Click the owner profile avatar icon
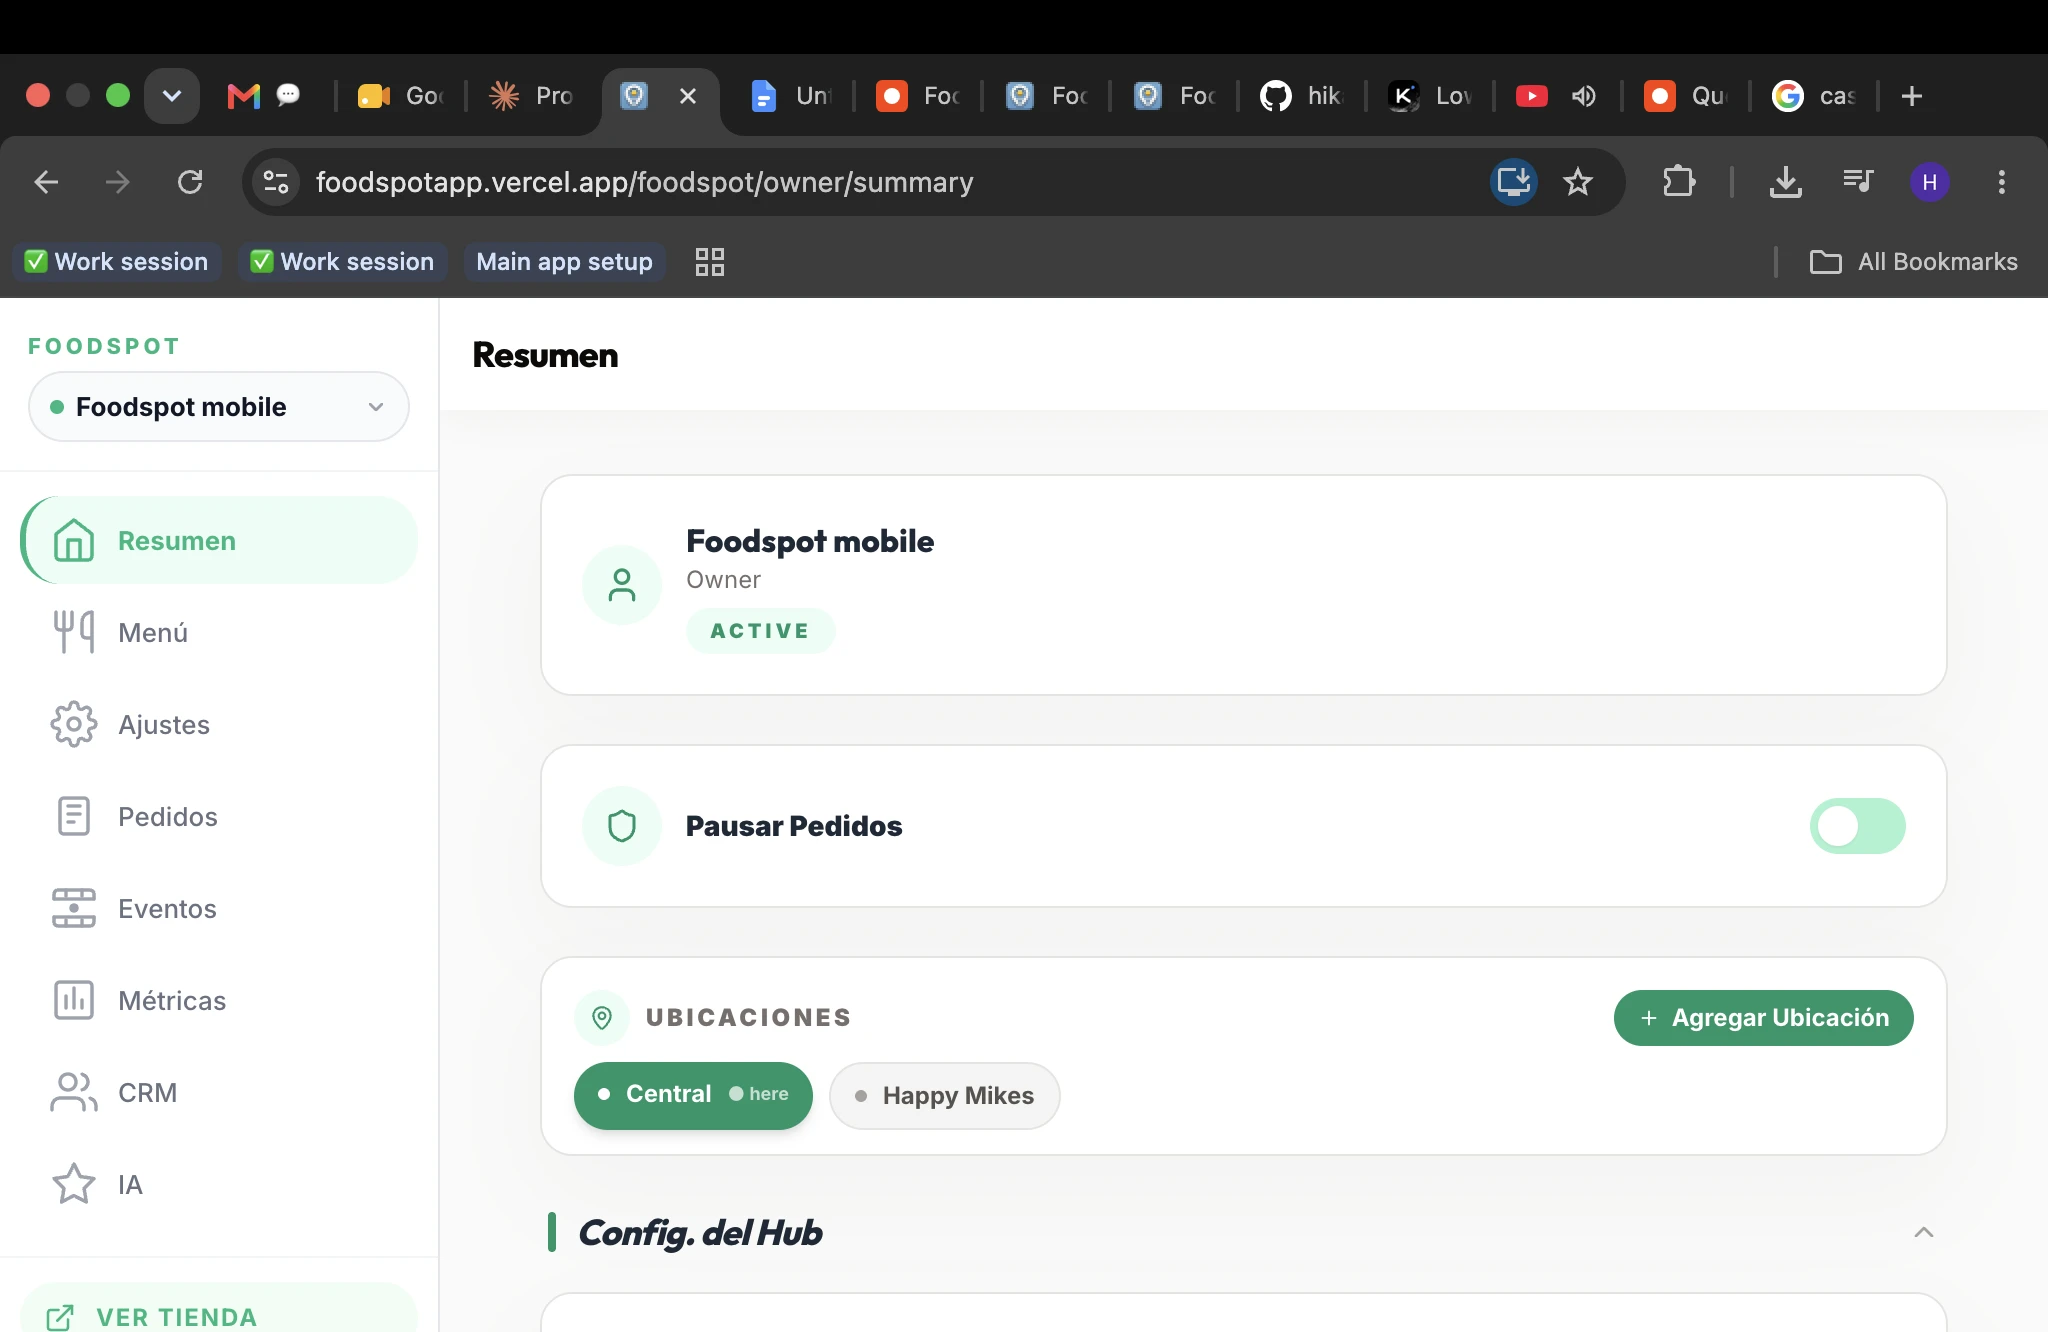The image size is (2048, 1332). pos(622,585)
